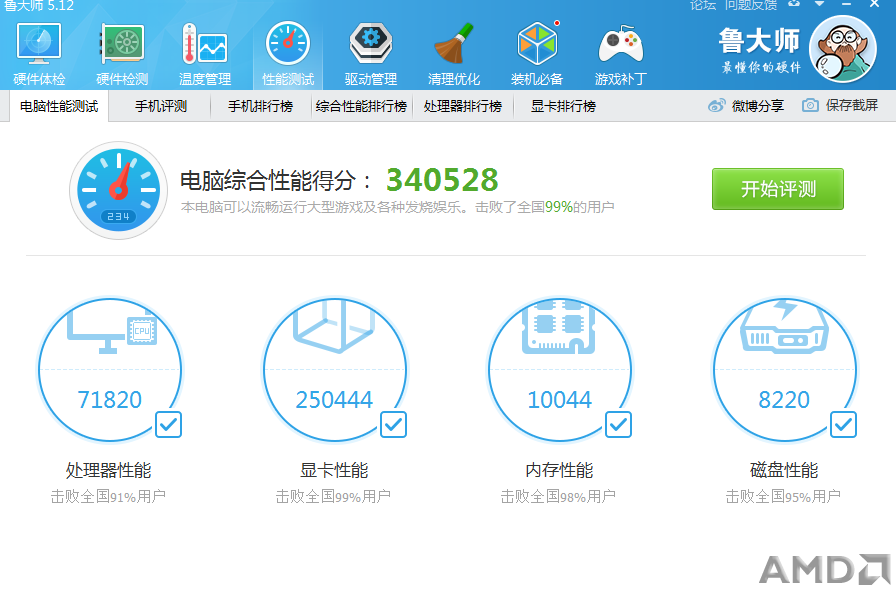Open 游戏补丁 gamepad icon
Screen dimensions: 896x590
point(621,54)
